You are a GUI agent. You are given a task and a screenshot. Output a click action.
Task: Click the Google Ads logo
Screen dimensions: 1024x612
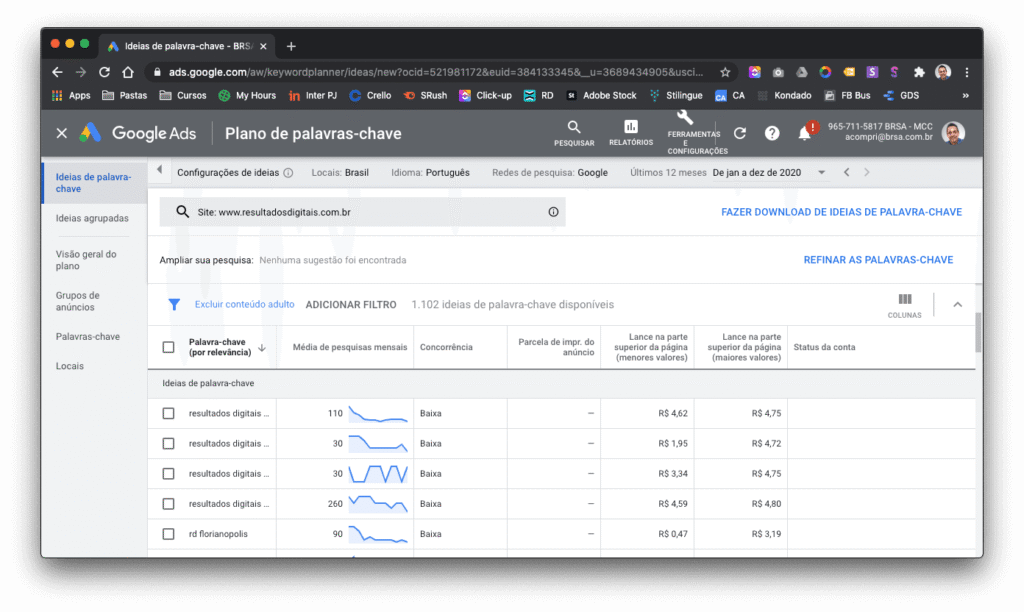coord(138,133)
